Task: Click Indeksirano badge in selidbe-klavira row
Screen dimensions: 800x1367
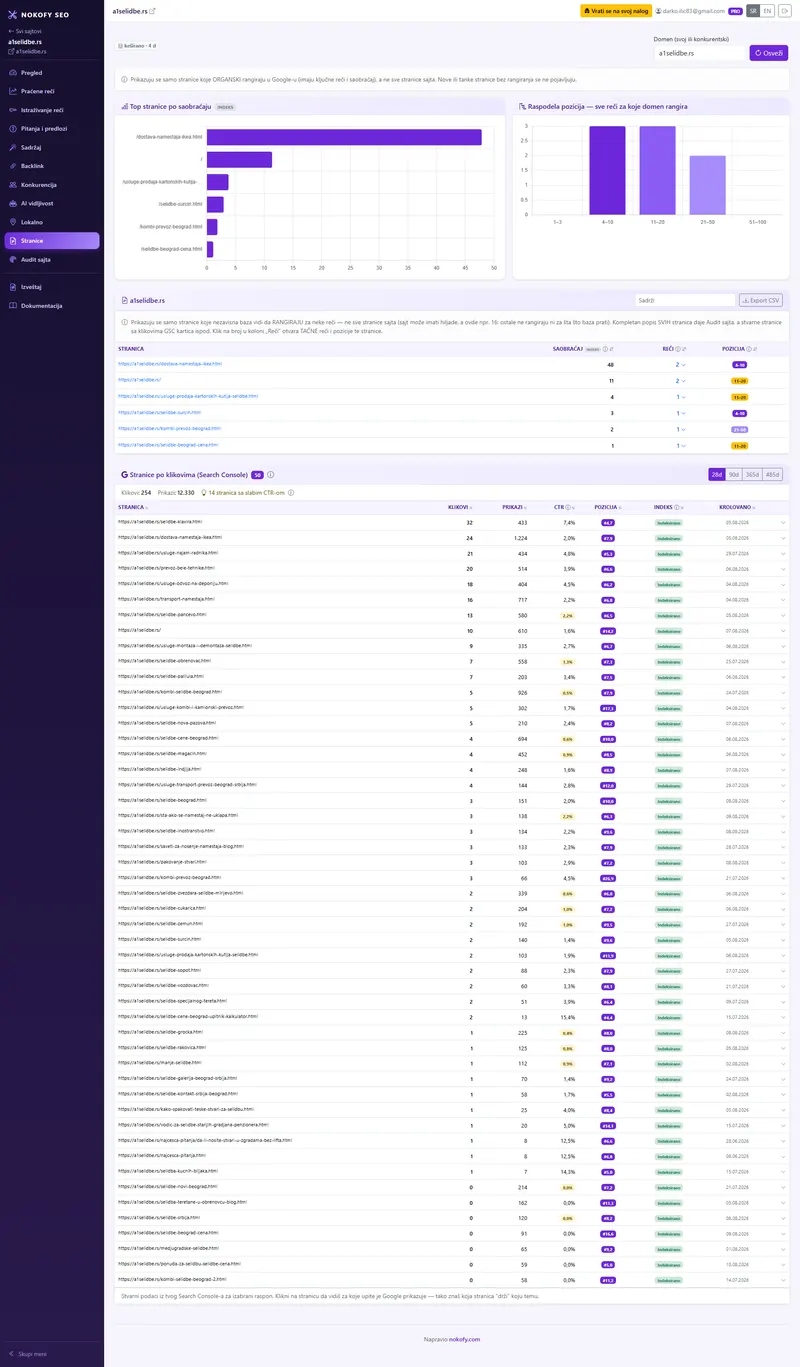Action: click(667, 522)
